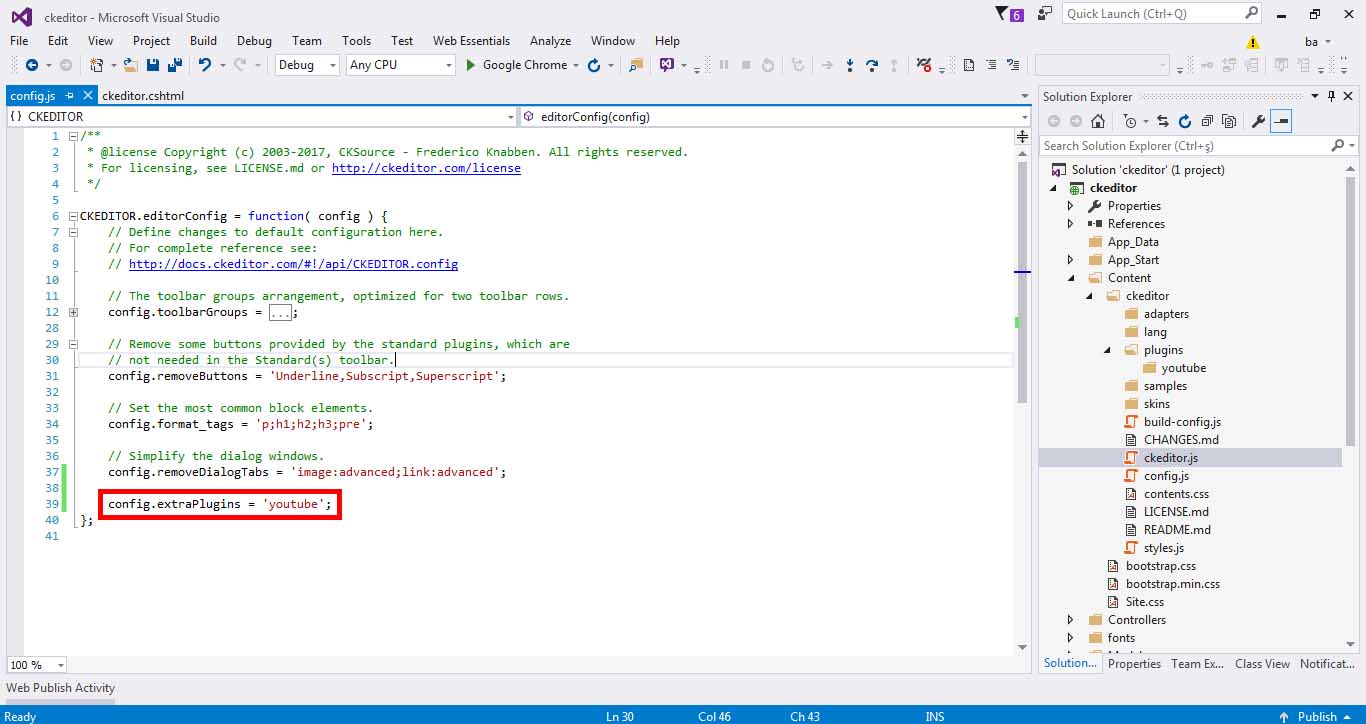
Task: Toggle auto-hide pin on Solution Explorer
Action: click(x=1331, y=96)
